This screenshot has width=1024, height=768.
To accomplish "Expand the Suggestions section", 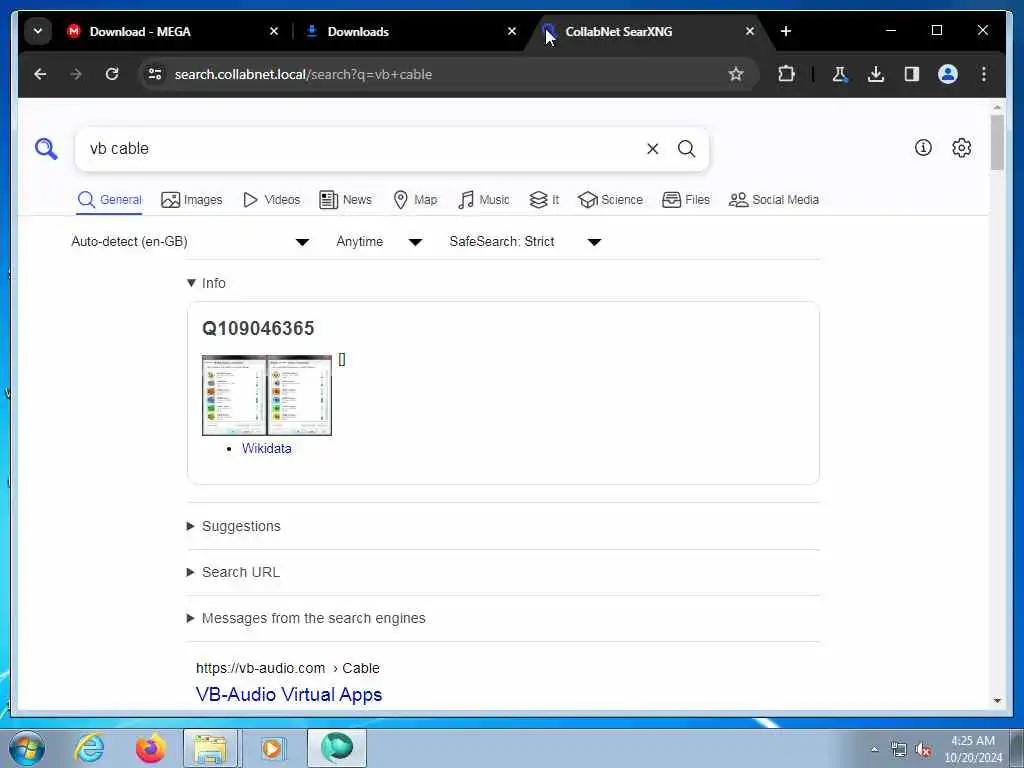I will point(234,526).
